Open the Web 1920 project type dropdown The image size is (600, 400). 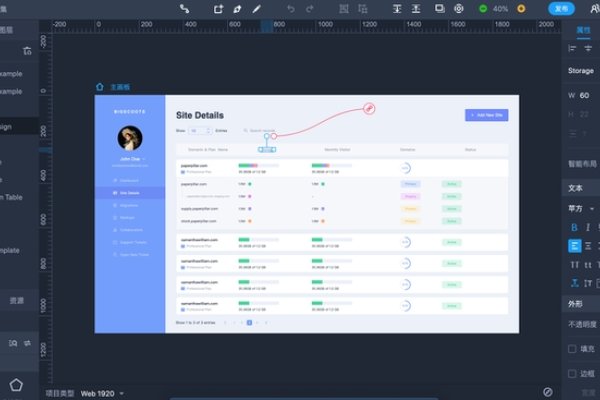pos(102,393)
